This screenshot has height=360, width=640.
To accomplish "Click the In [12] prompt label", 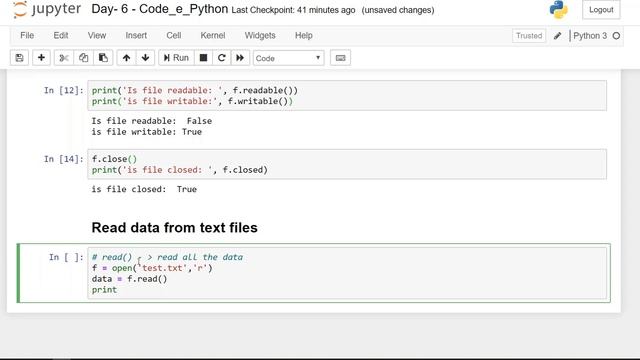I will pyautogui.click(x=64, y=90).
